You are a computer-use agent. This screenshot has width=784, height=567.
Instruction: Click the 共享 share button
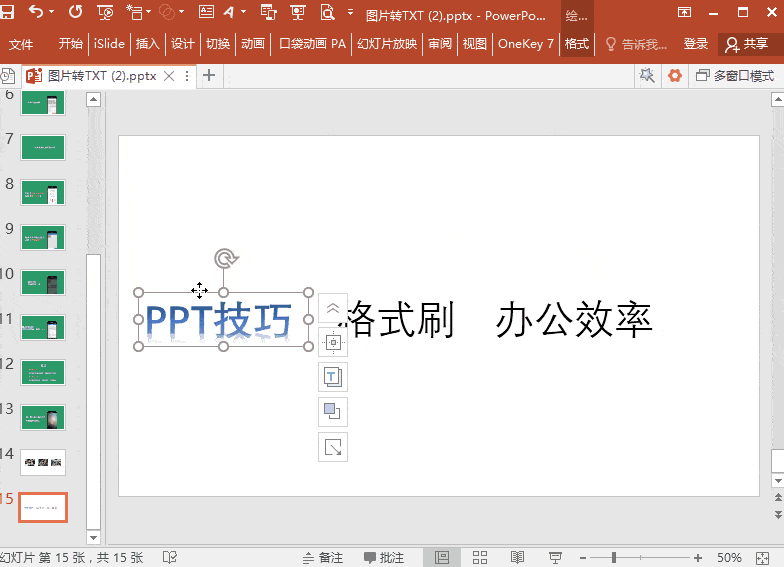(x=747, y=44)
